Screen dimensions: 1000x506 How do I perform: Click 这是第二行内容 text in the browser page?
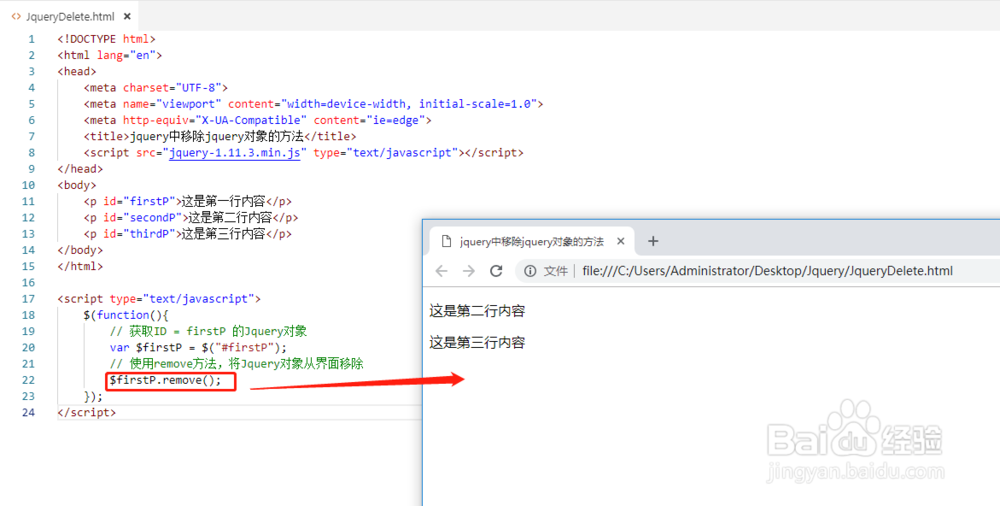click(477, 311)
